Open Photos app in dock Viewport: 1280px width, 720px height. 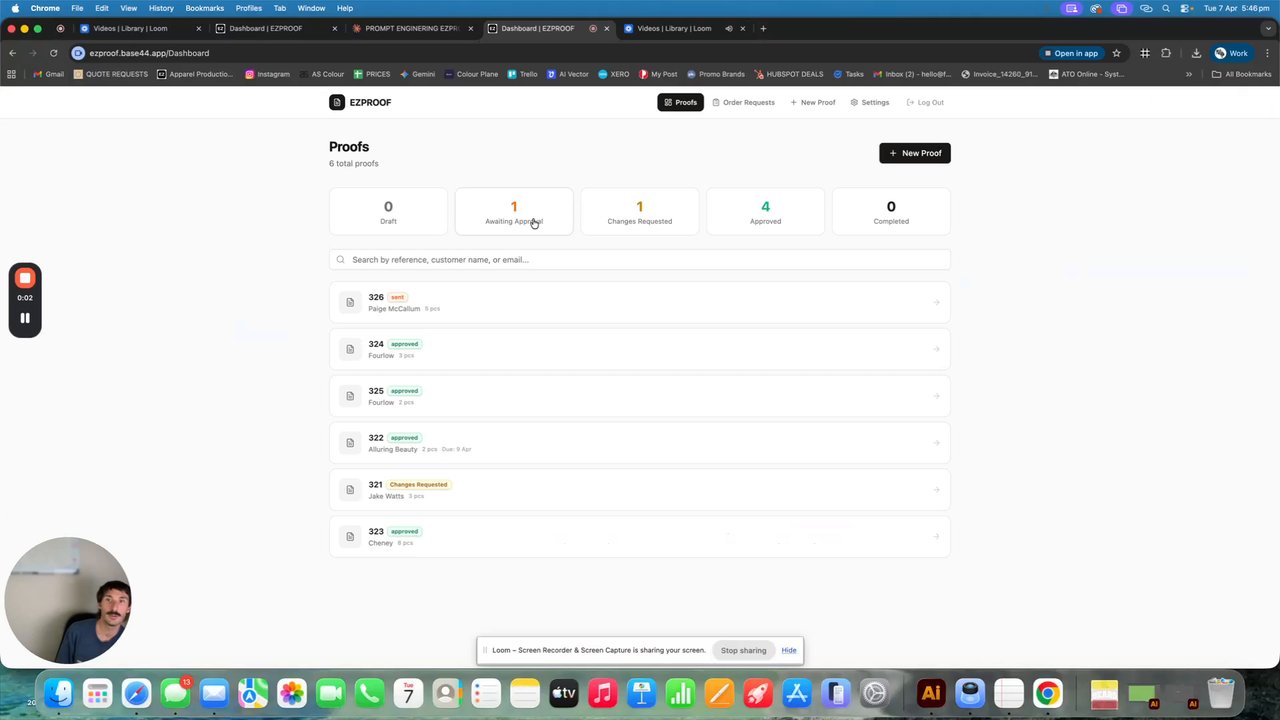(292, 693)
